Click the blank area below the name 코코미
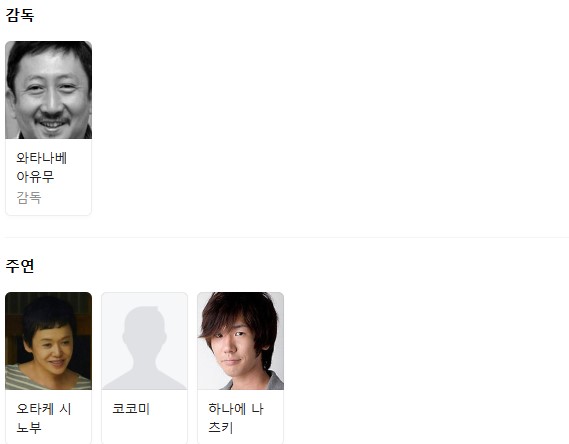The height and width of the screenshot is (444, 569). point(144,430)
